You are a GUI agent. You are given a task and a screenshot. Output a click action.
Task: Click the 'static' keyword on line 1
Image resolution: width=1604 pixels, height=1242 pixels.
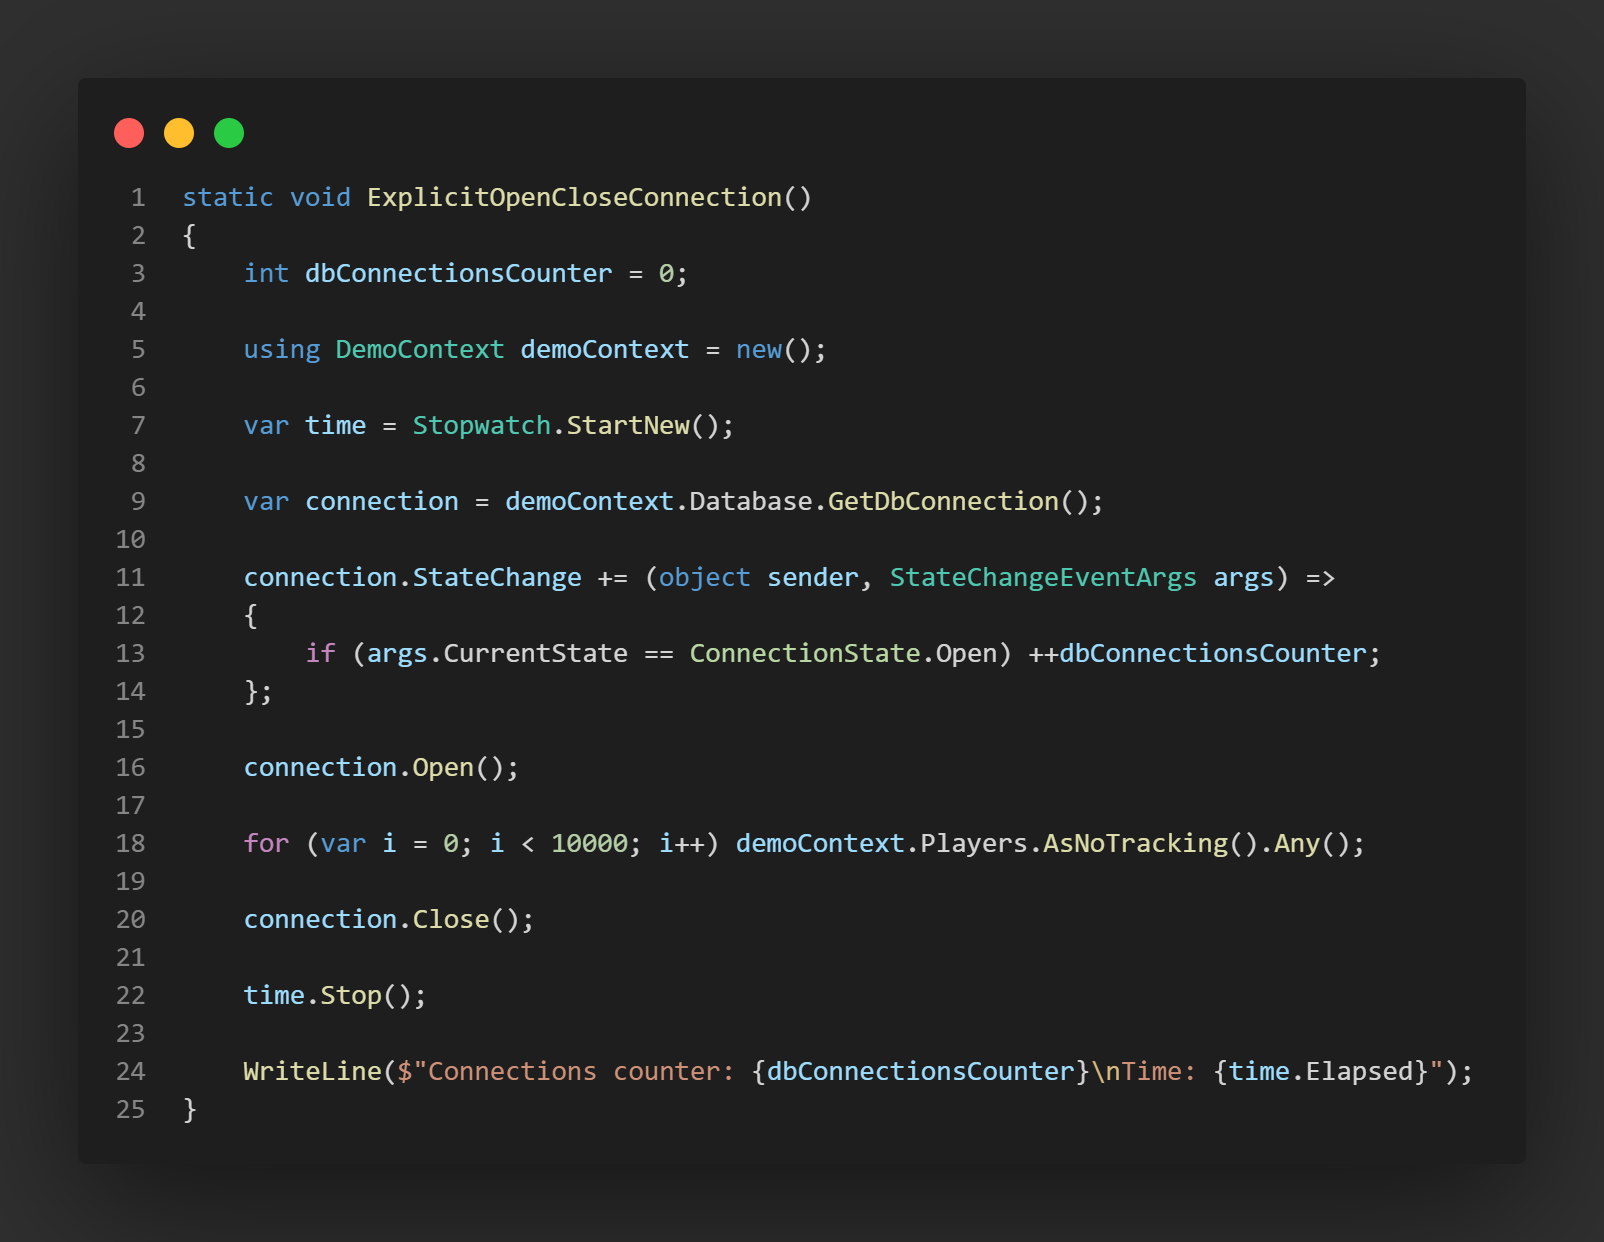(x=228, y=198)
